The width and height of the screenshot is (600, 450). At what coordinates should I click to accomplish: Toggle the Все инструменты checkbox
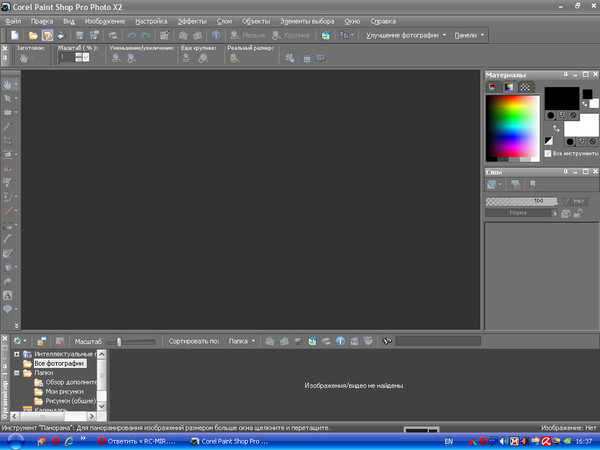click(x=548, y=153)
